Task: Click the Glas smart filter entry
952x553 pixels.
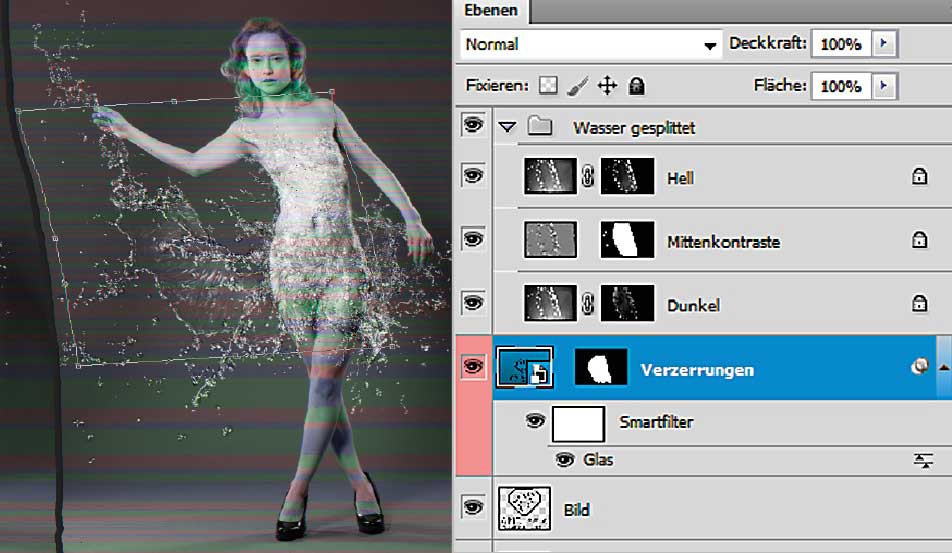Action: (x=598, y=460)
